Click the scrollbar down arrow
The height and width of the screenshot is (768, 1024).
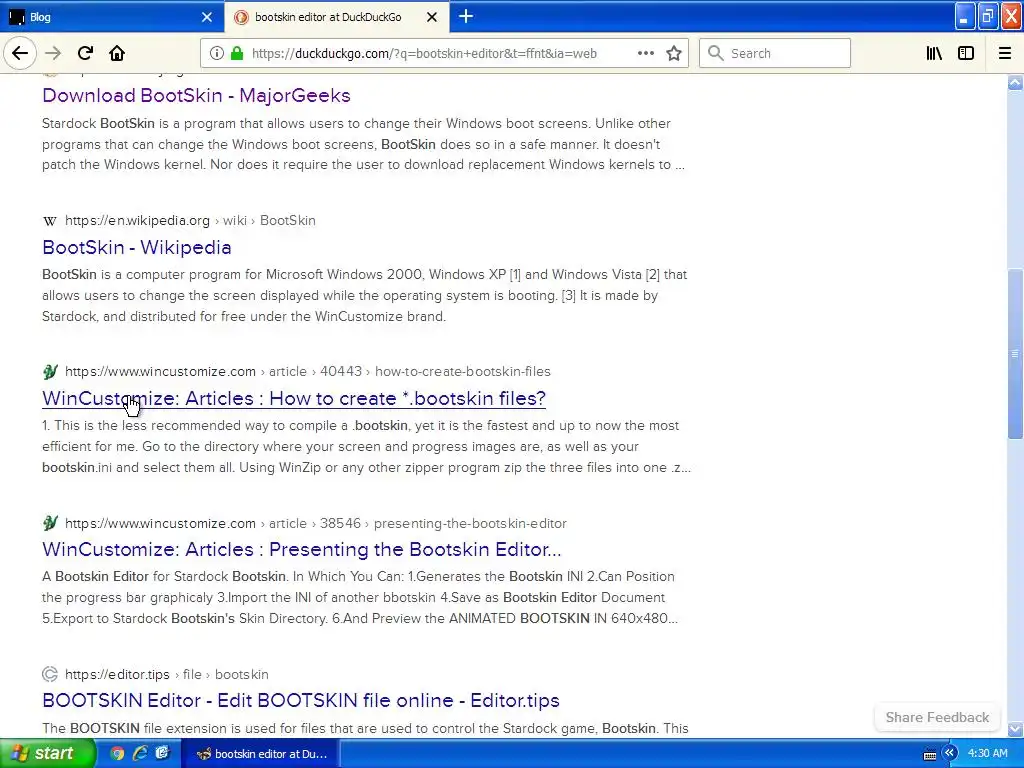coord(1015,729)
